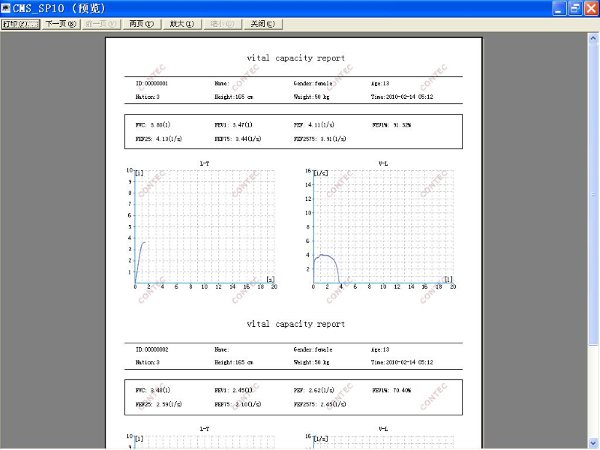Go to next page with 下一页
Image resolution: width=600 pixels, height=450 pixels.
point(60,23)
